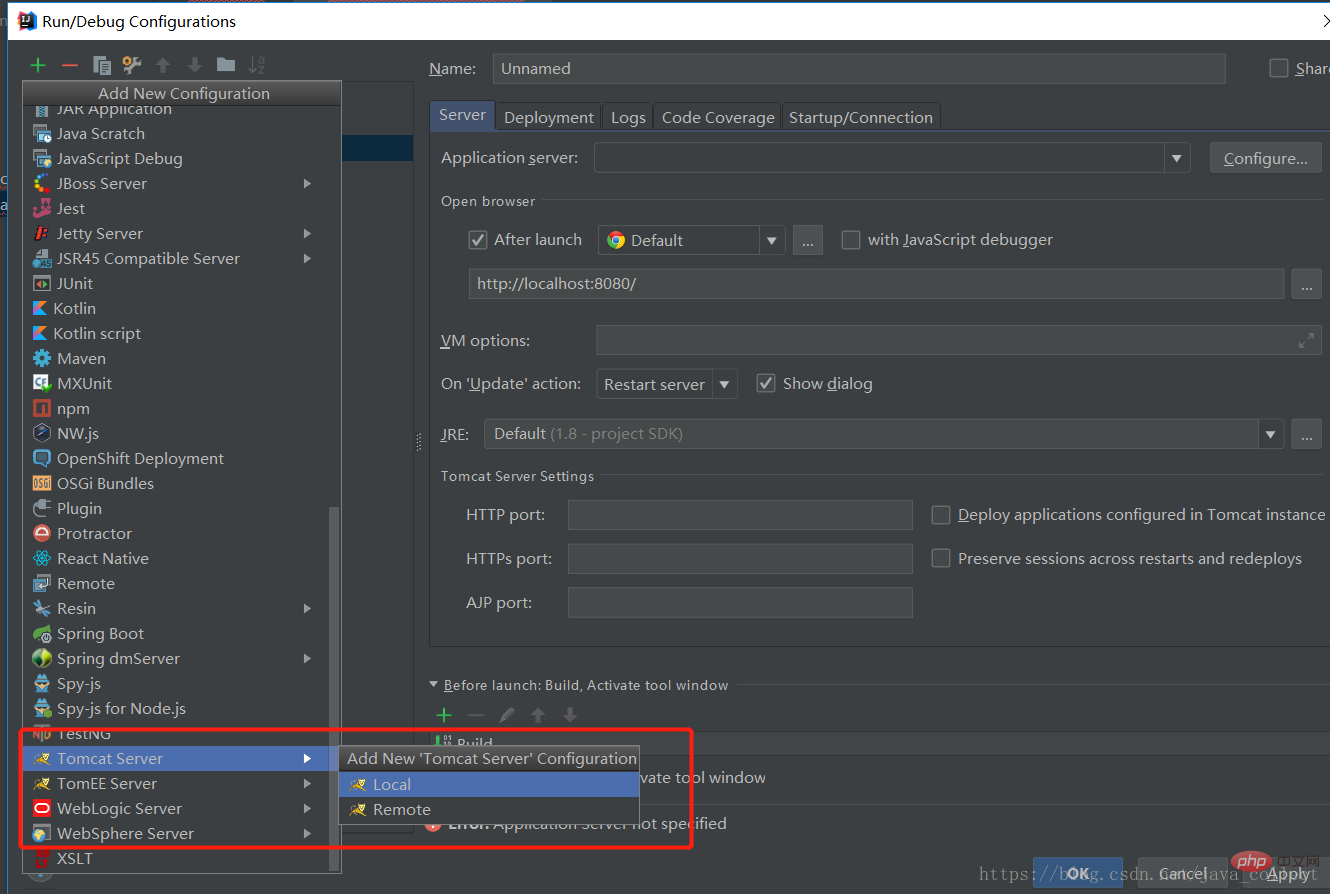Viewport: 1330px width, 894px height.
Task: Click the HTTP port input field
Action: click(x=740, y=515)
